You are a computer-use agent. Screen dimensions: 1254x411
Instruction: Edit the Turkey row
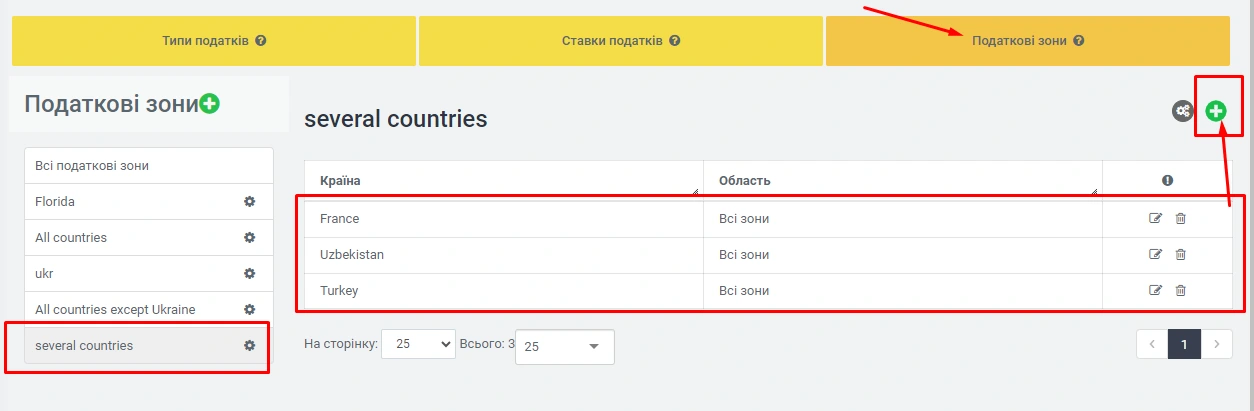[1156, 291]
